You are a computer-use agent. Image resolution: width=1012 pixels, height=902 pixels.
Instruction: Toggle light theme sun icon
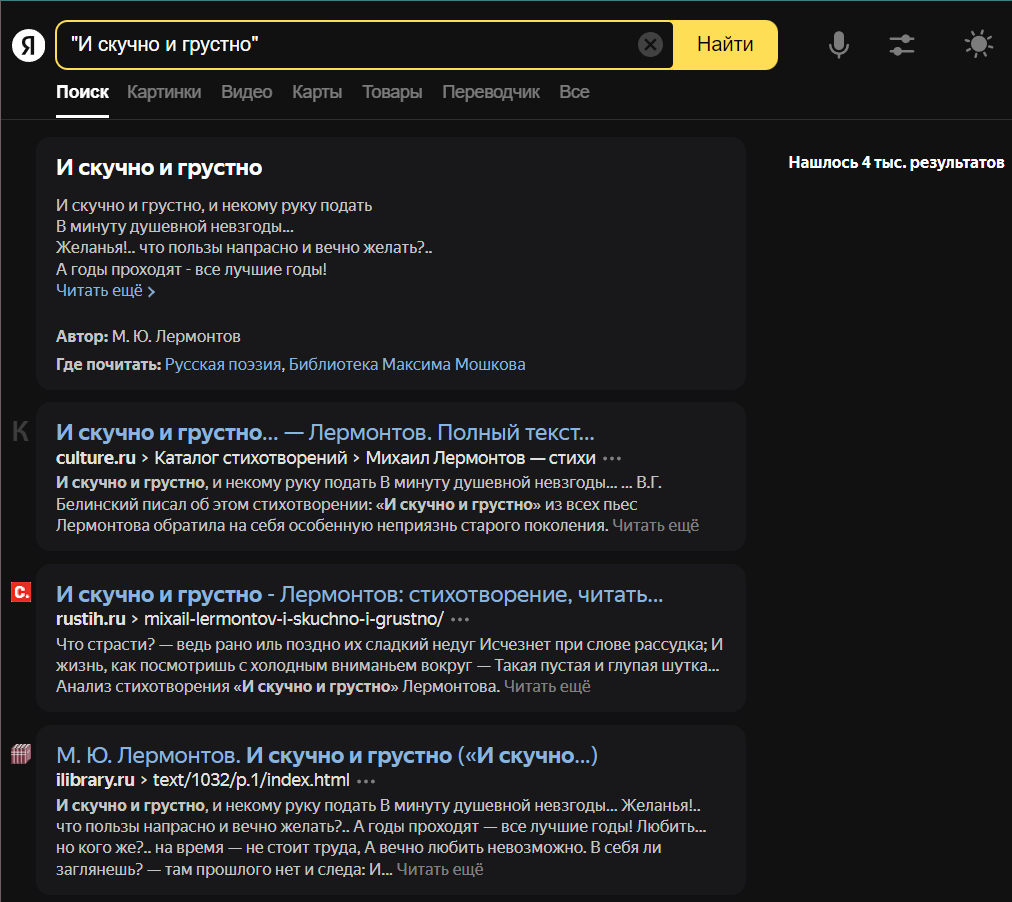(x=978, y=45)
